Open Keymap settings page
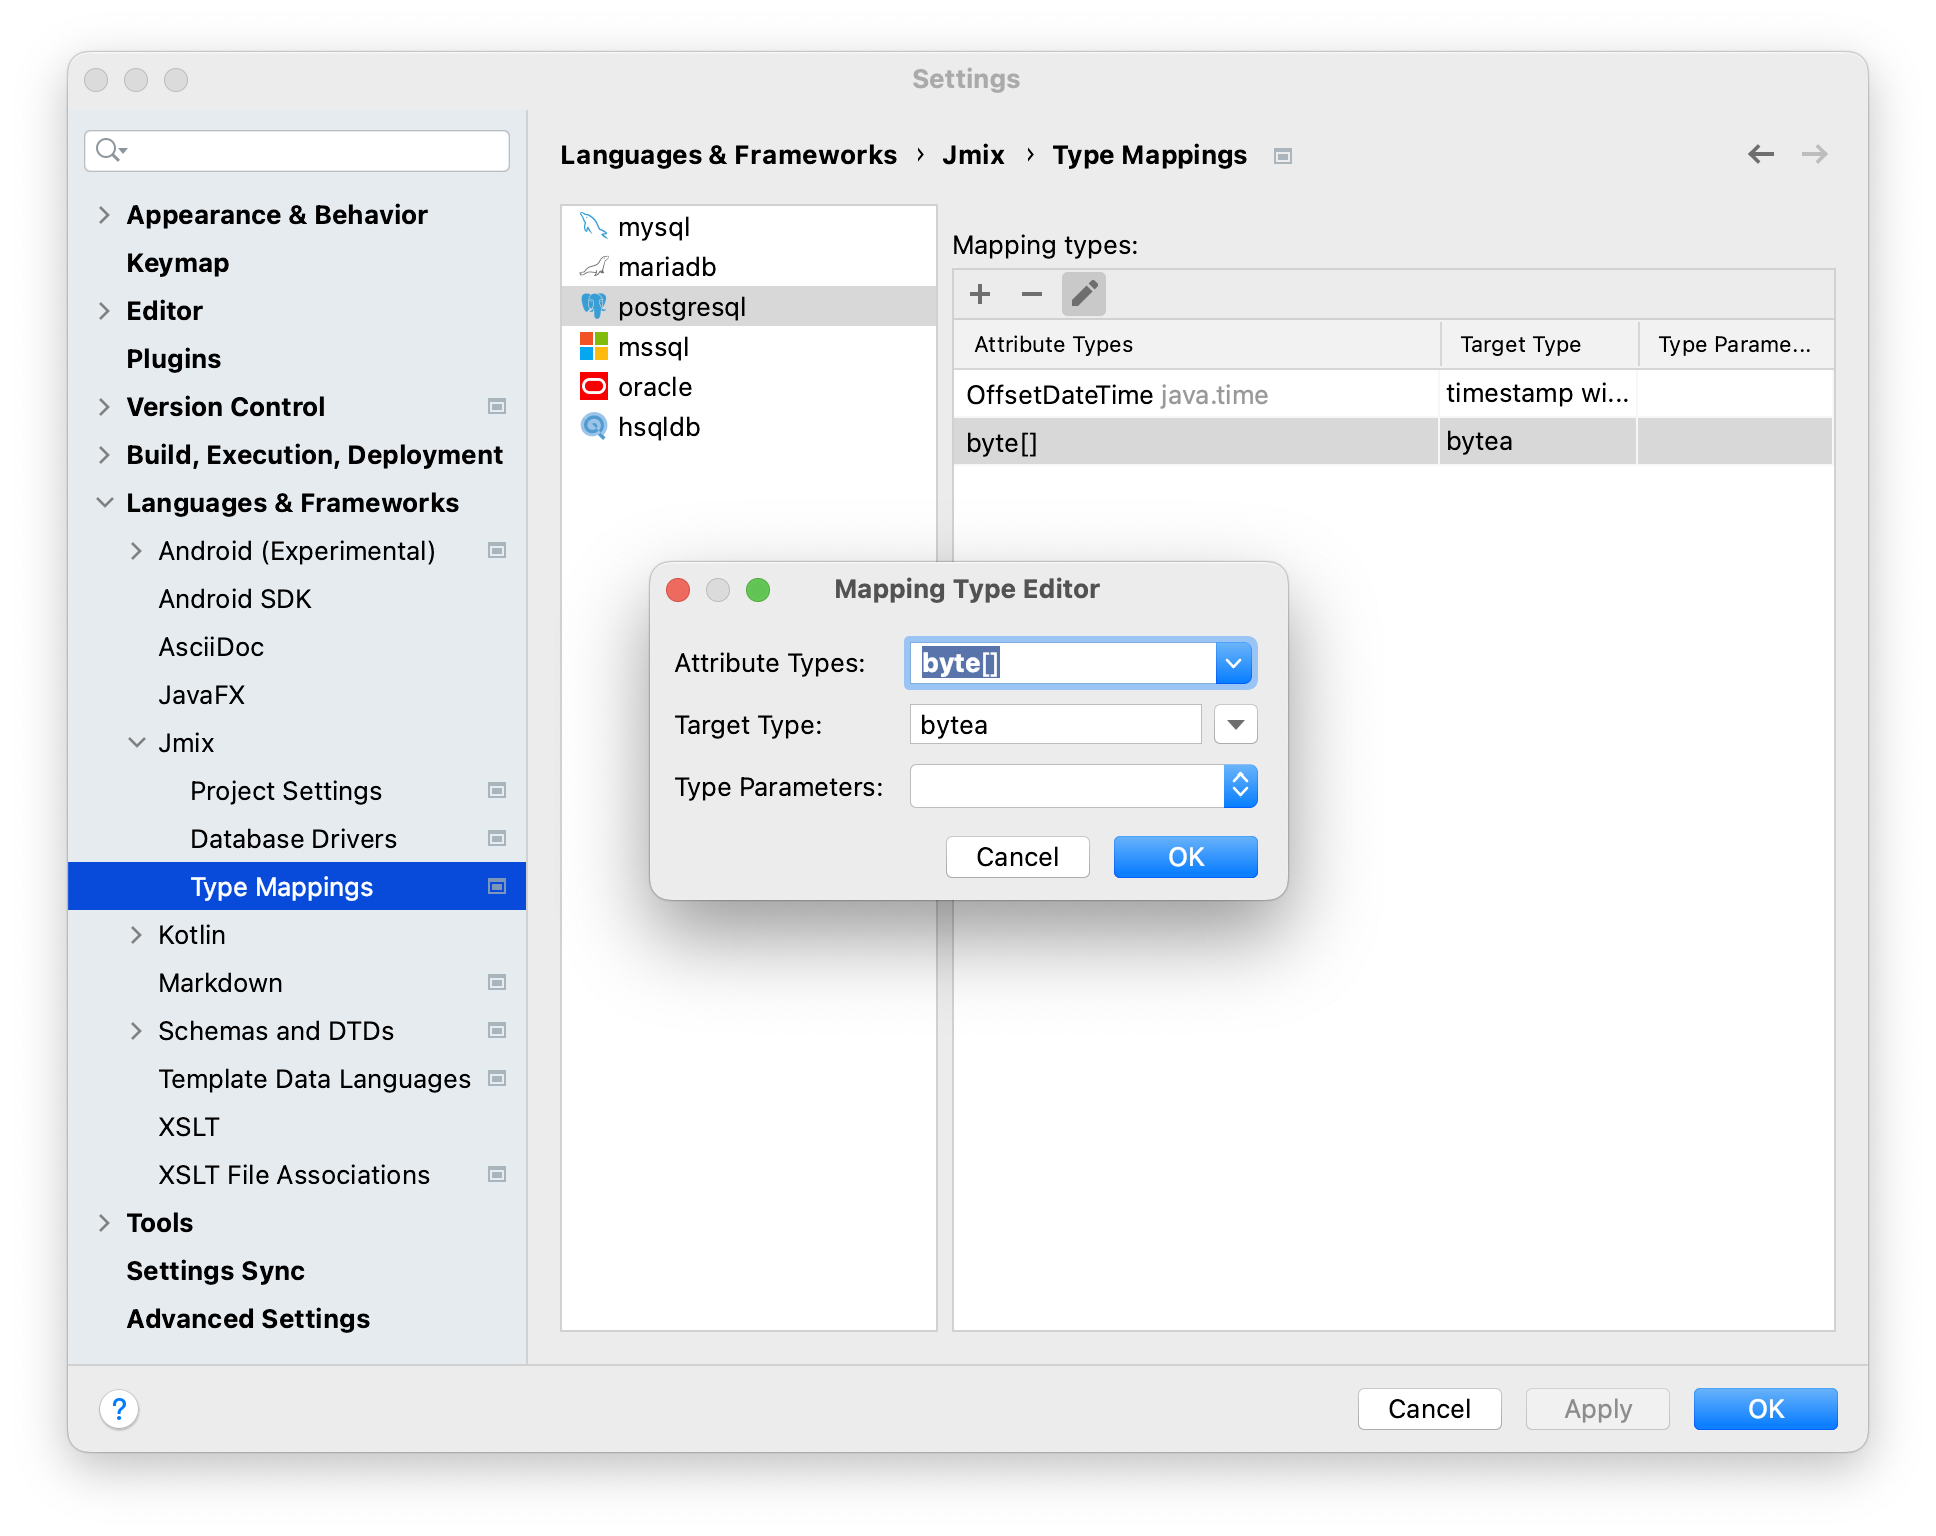Viewport: 1936px width, 1536px height. 178,263
